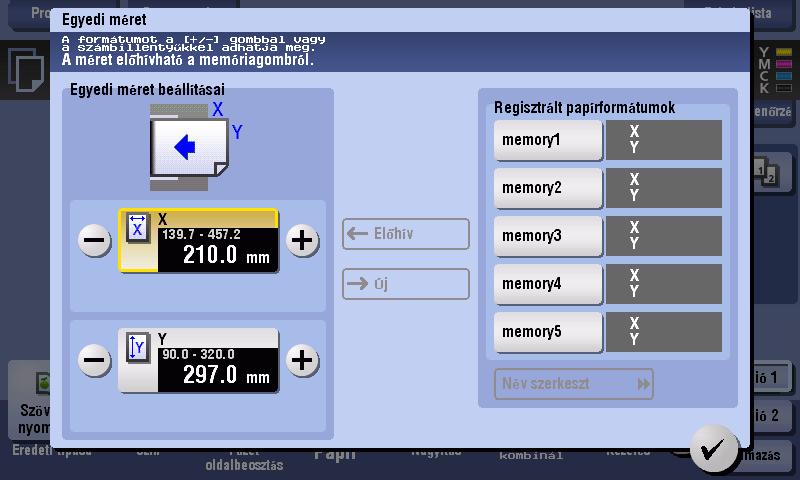The width and height of the screenshot is (800, 480).
Task: Open Név szerkeszt name editing
Action: (x=573, y=384)
